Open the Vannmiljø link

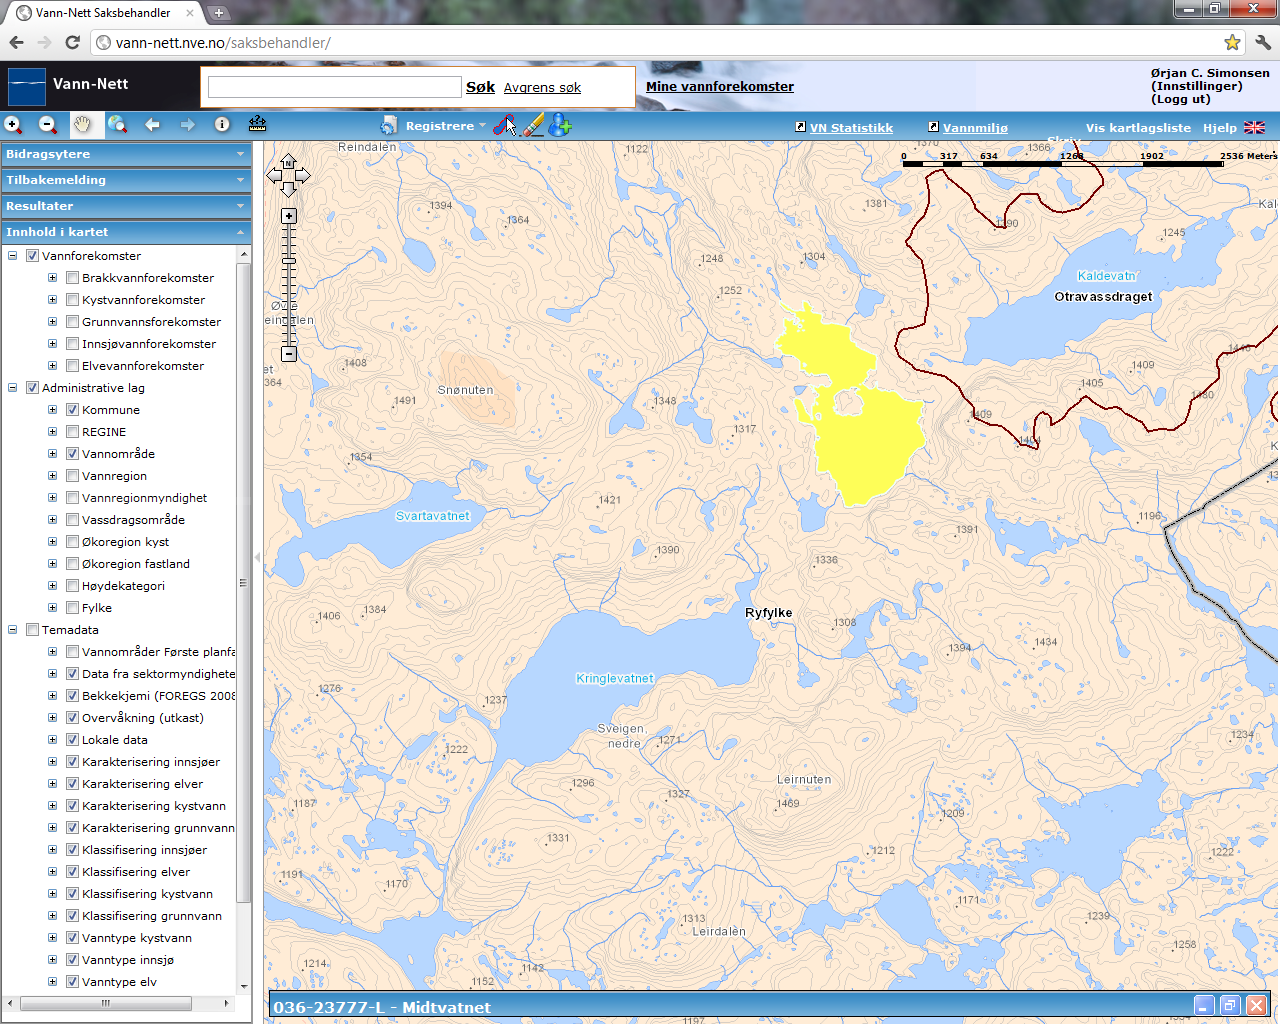pyautogui.click(x=975, y=128)
